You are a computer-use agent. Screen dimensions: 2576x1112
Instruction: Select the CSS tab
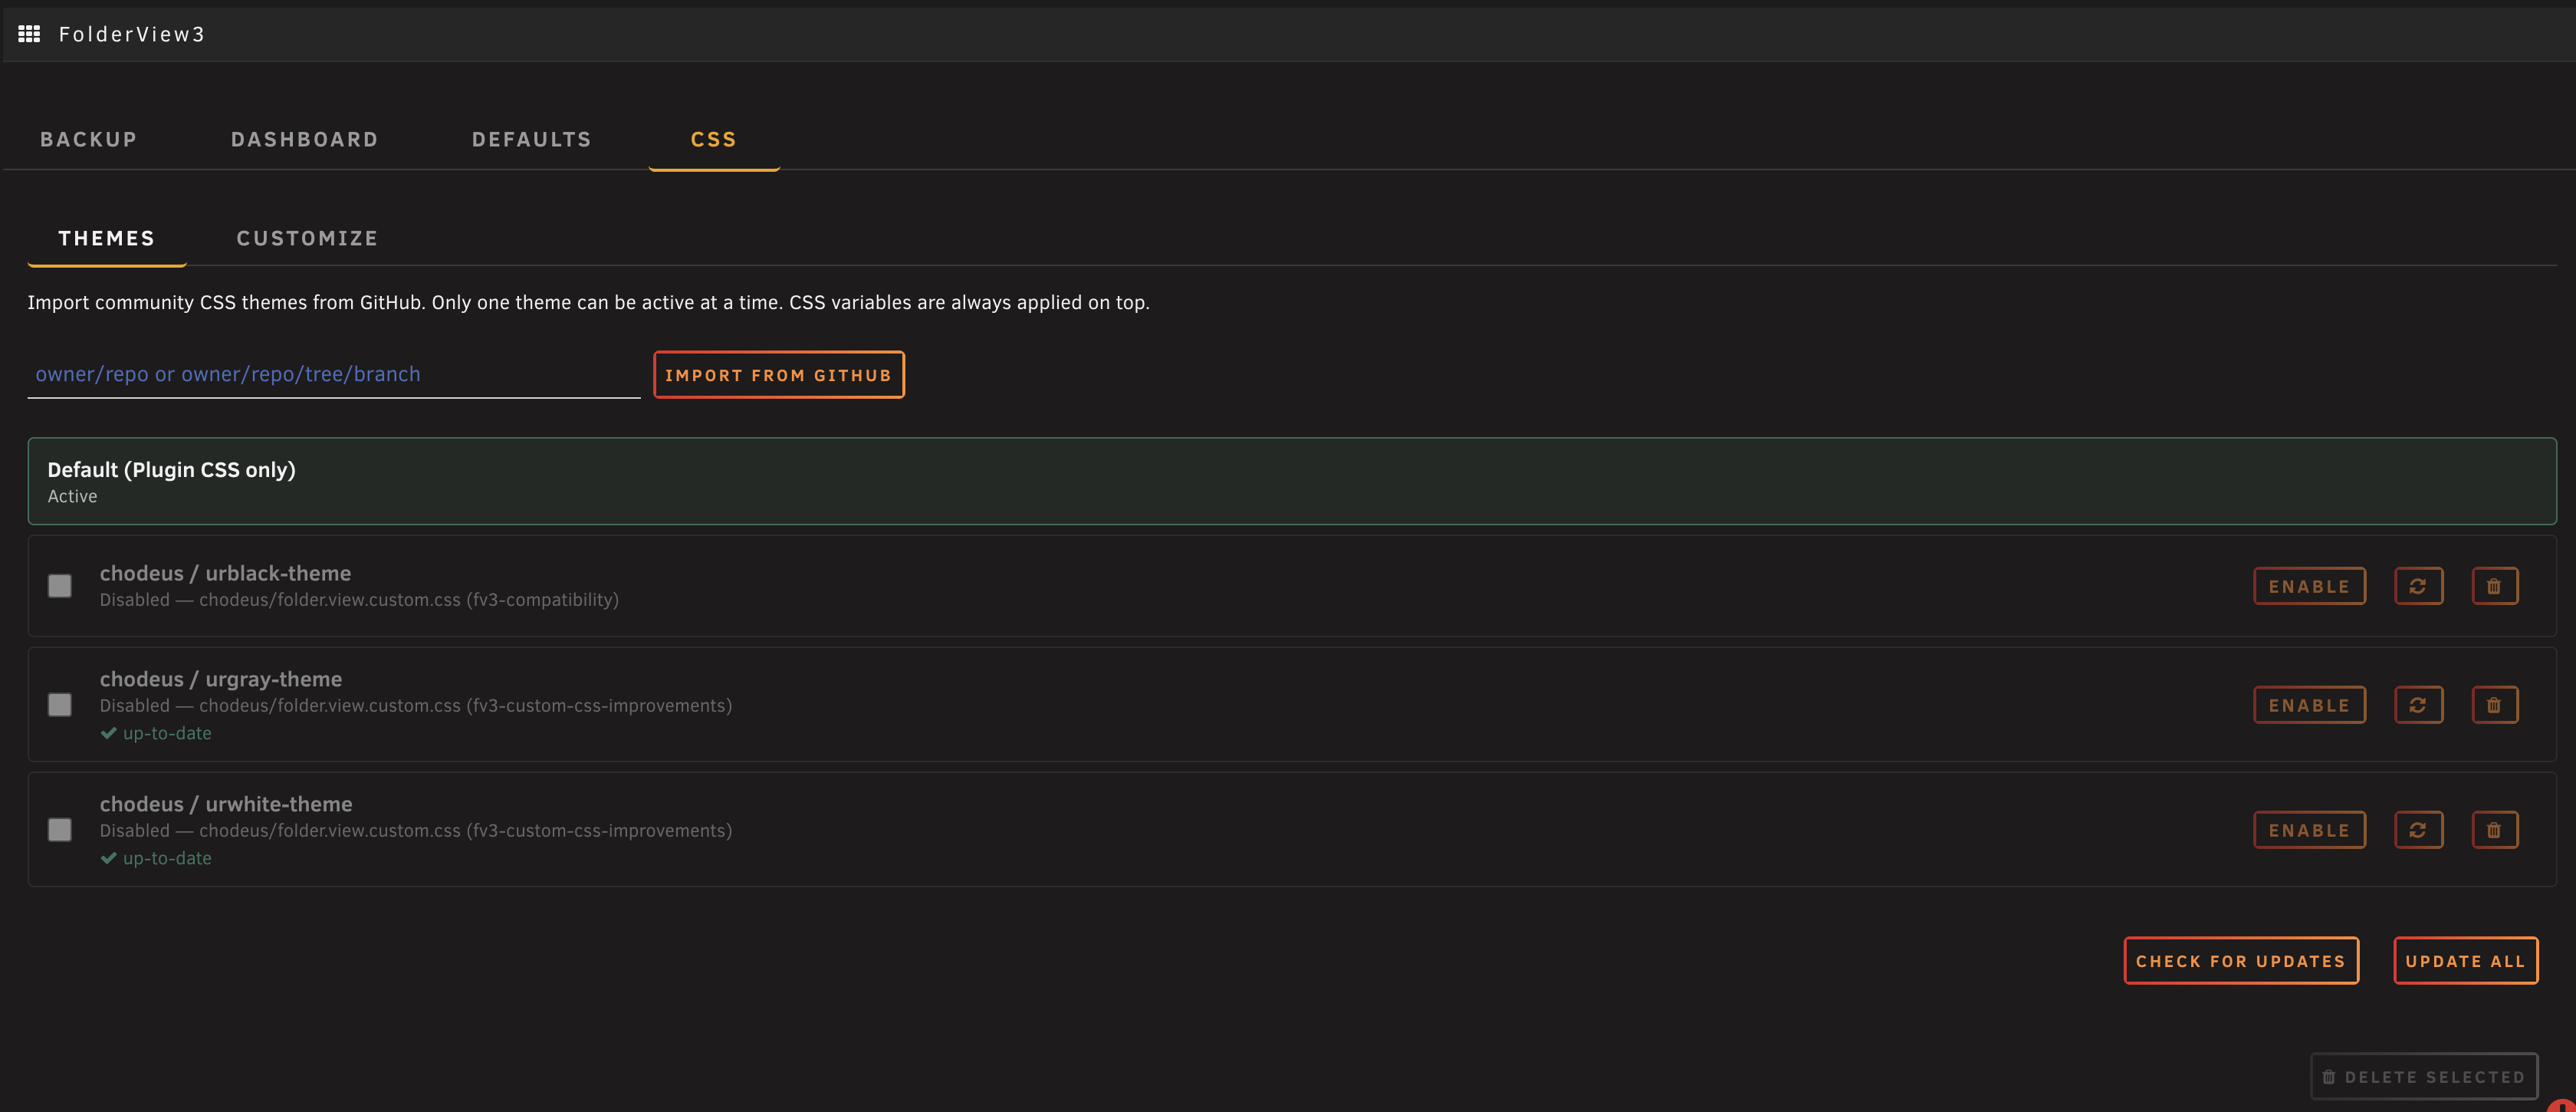click(714, 139)
